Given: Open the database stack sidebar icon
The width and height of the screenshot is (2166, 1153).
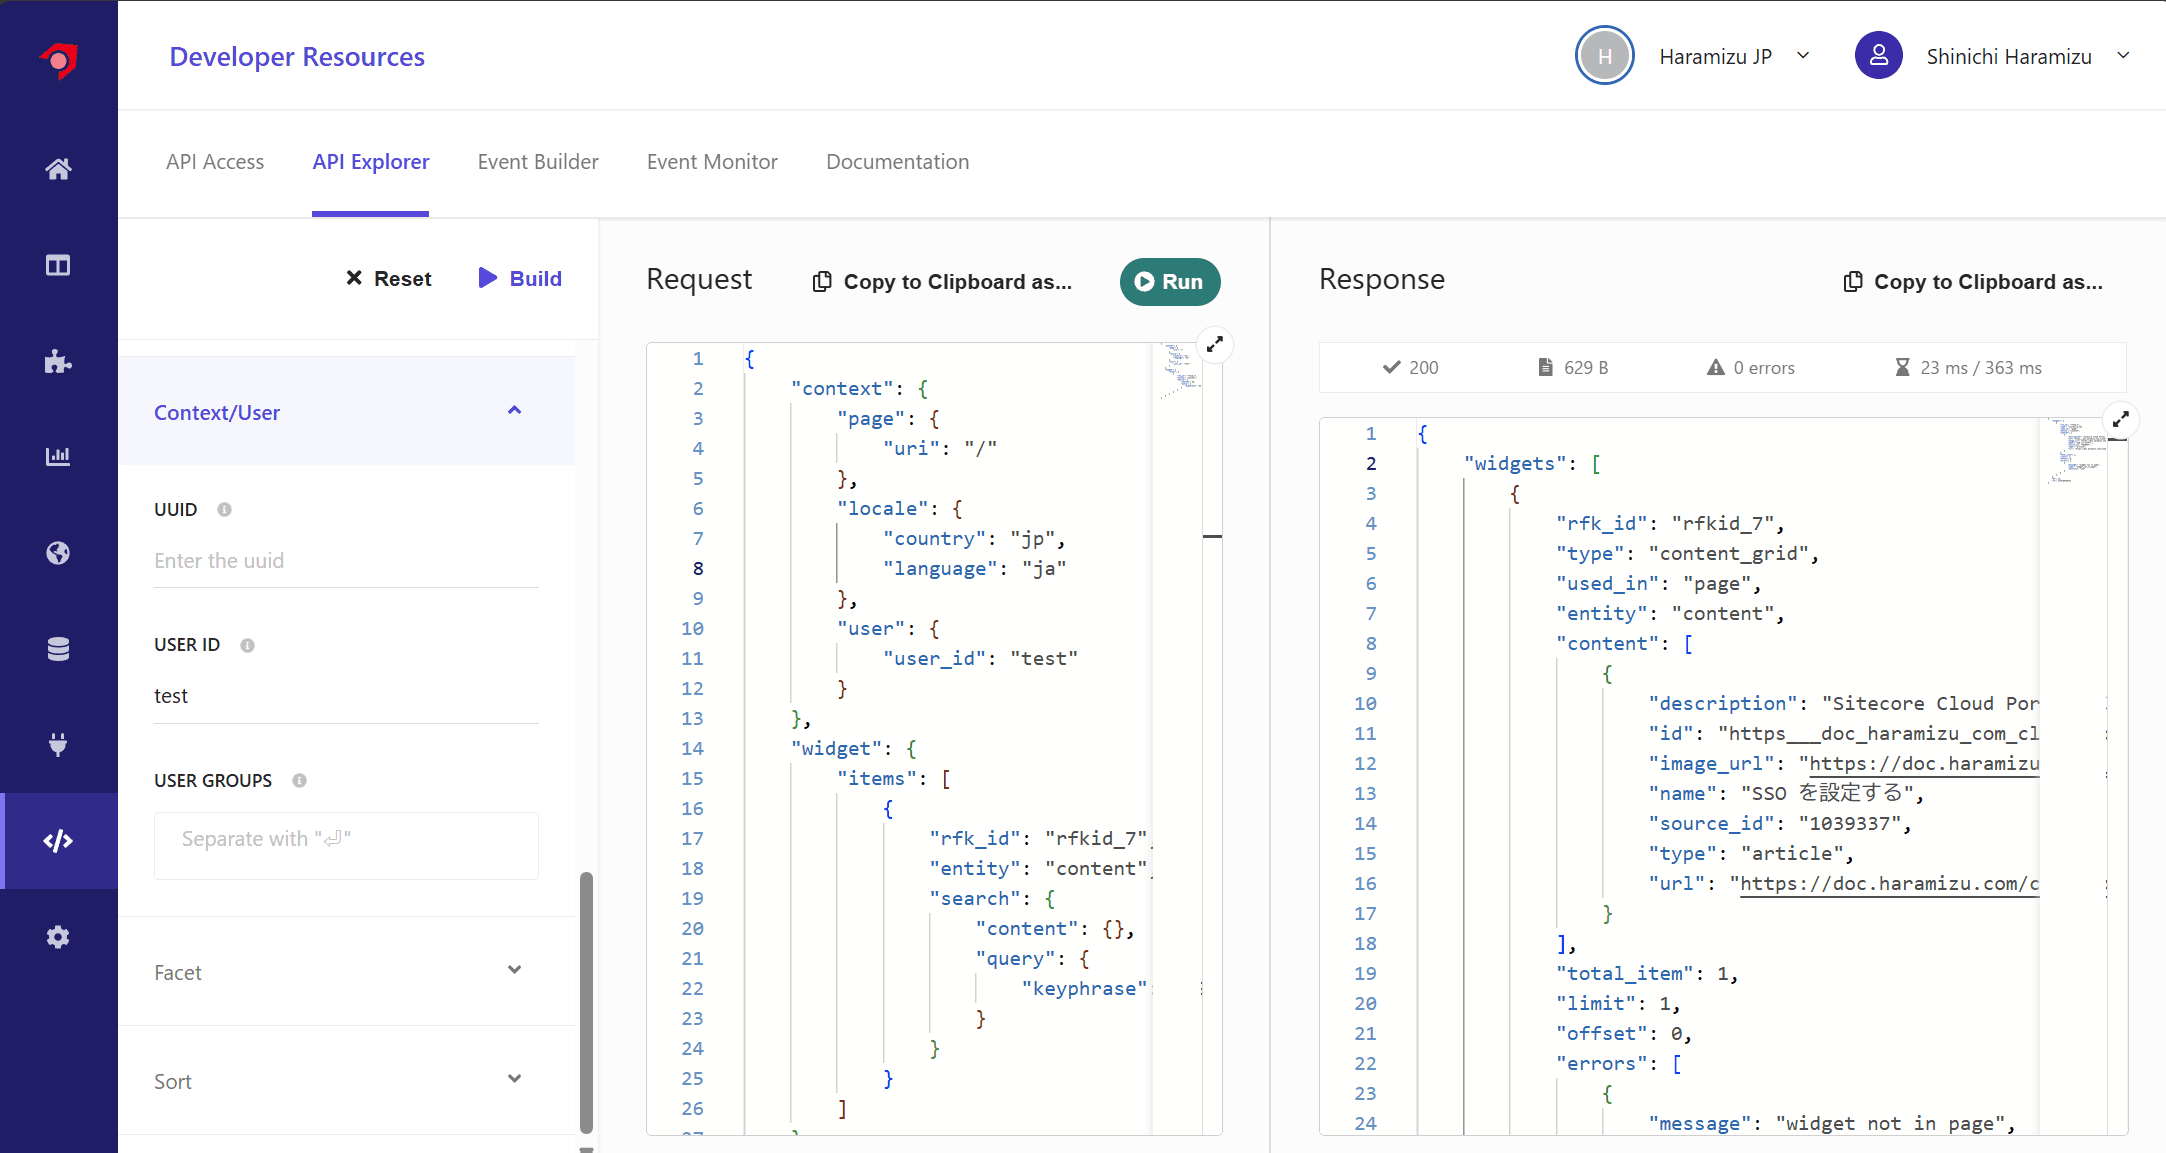Looking at the screenshot, I should click(x=58, y=649).
